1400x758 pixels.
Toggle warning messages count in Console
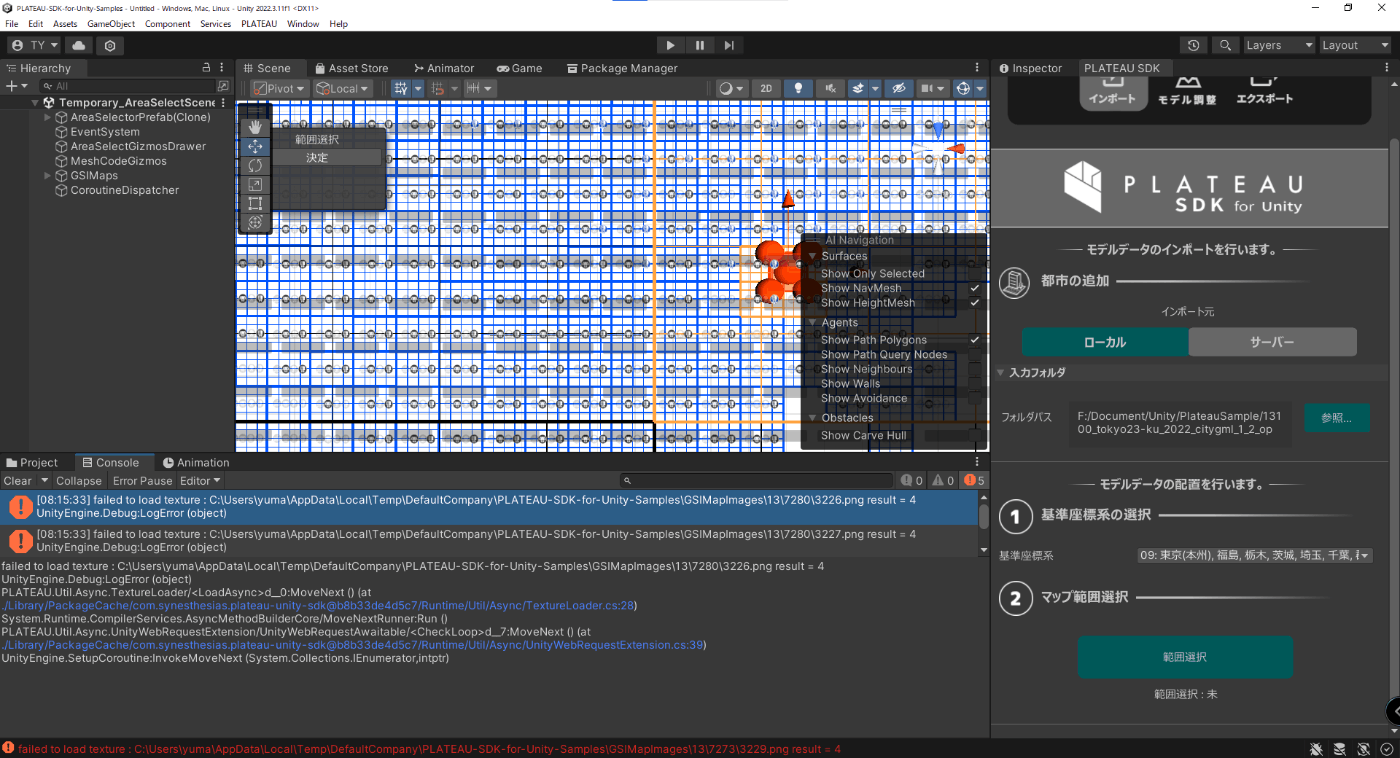pyautogui.click(x=943, y=481)
